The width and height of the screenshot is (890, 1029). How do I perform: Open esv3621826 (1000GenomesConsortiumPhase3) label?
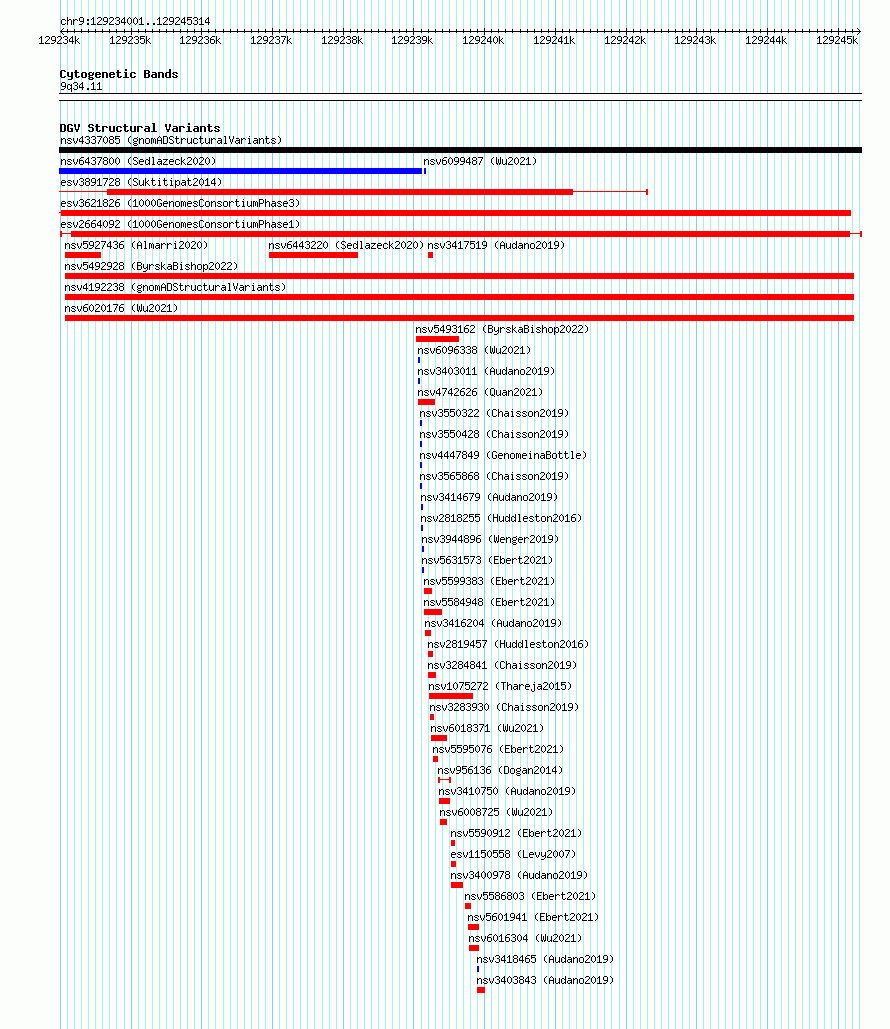click(x=180, y=203)
